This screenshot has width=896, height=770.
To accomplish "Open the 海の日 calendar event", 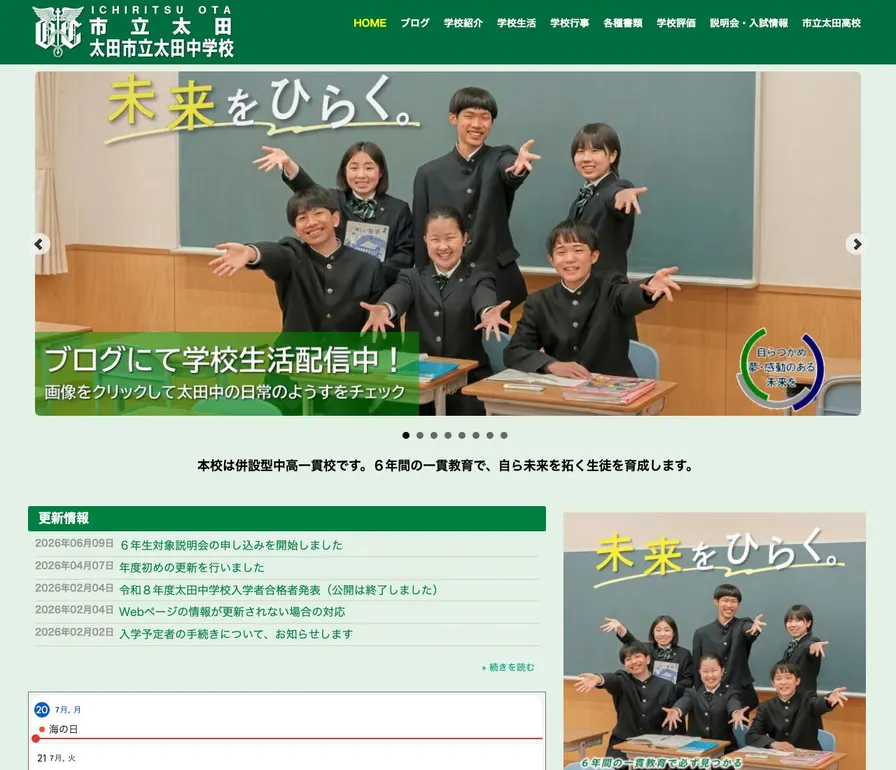I will [63, 729].
